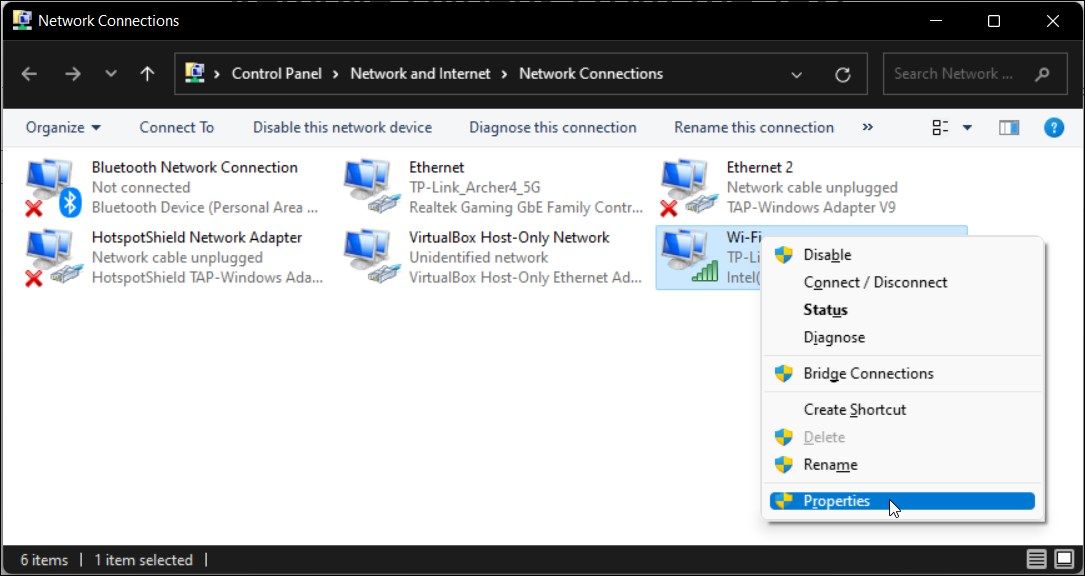
Task: Click inside the Search Network Connections box
Action: (960, 73)
